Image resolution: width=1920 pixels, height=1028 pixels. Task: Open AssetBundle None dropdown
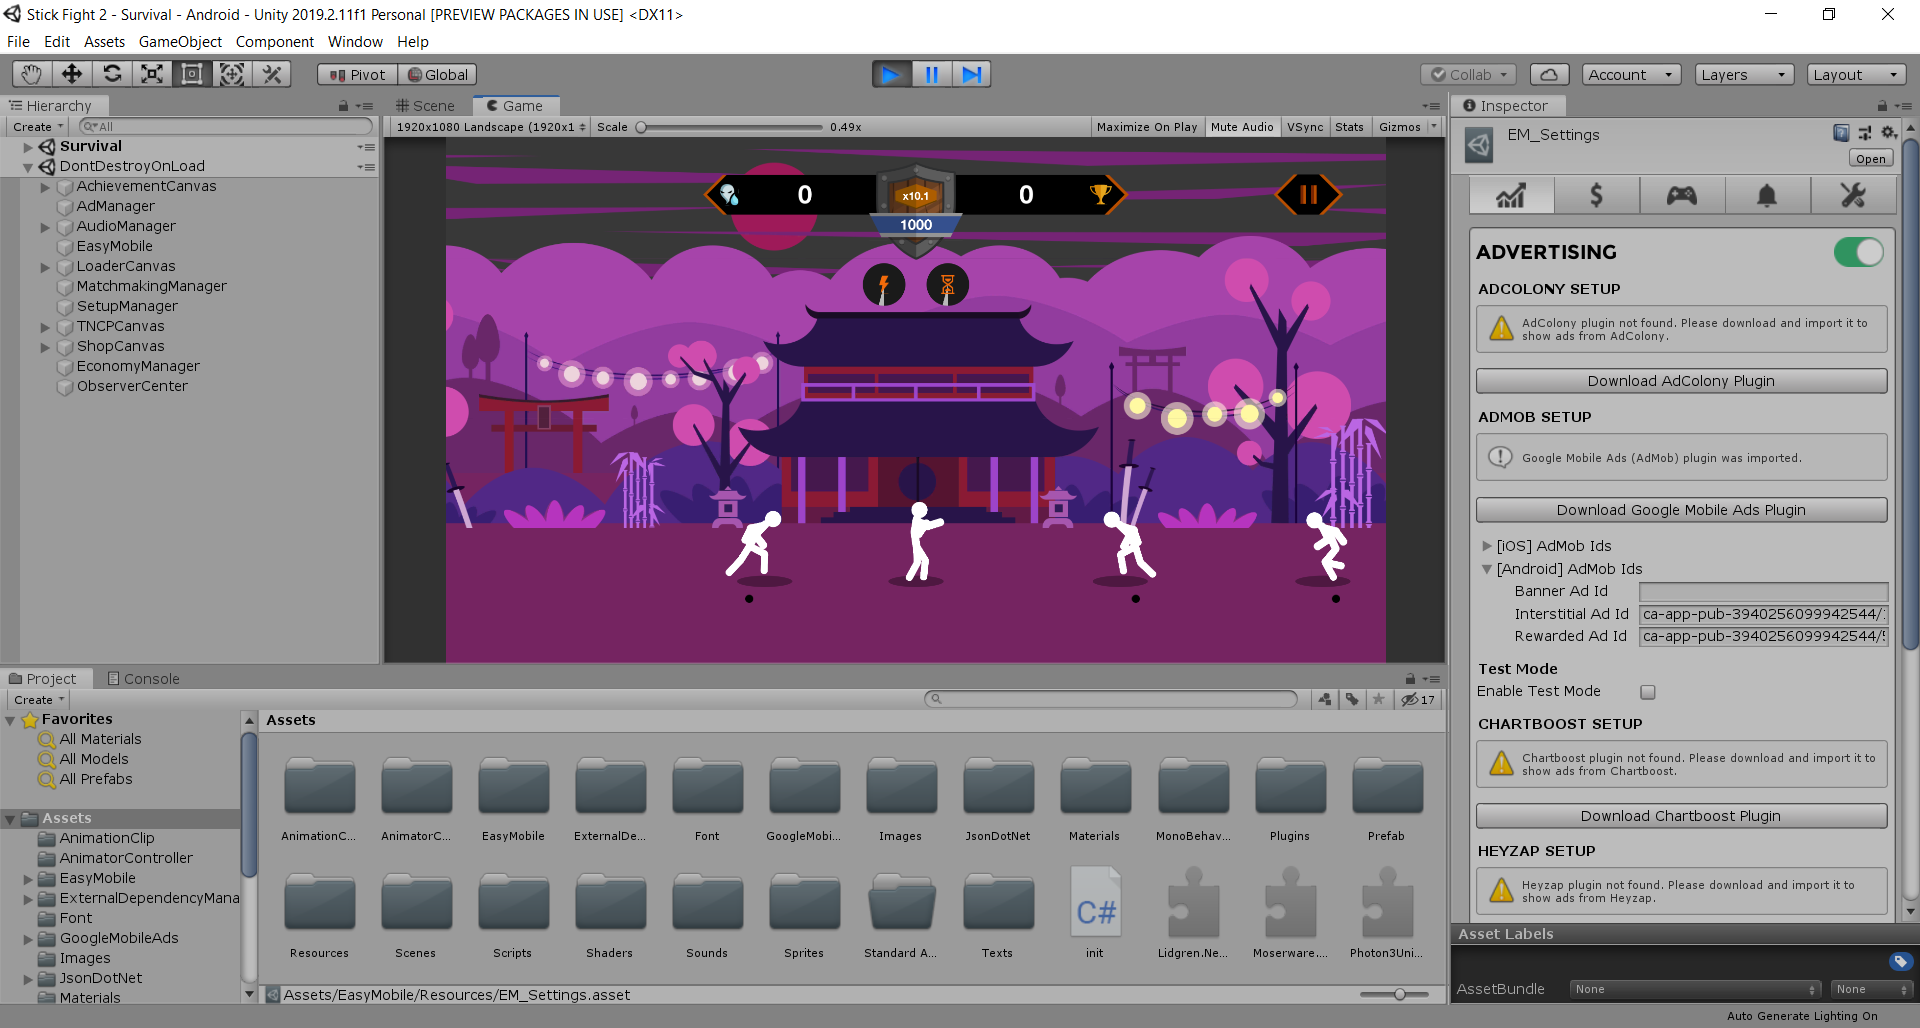coord(1695,989)
